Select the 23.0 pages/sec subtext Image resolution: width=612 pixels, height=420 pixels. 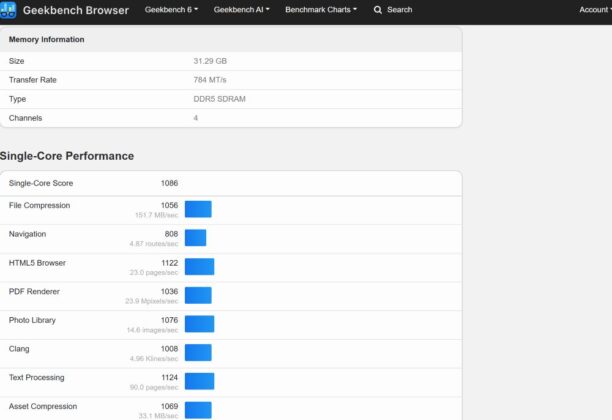click(154, 272)
